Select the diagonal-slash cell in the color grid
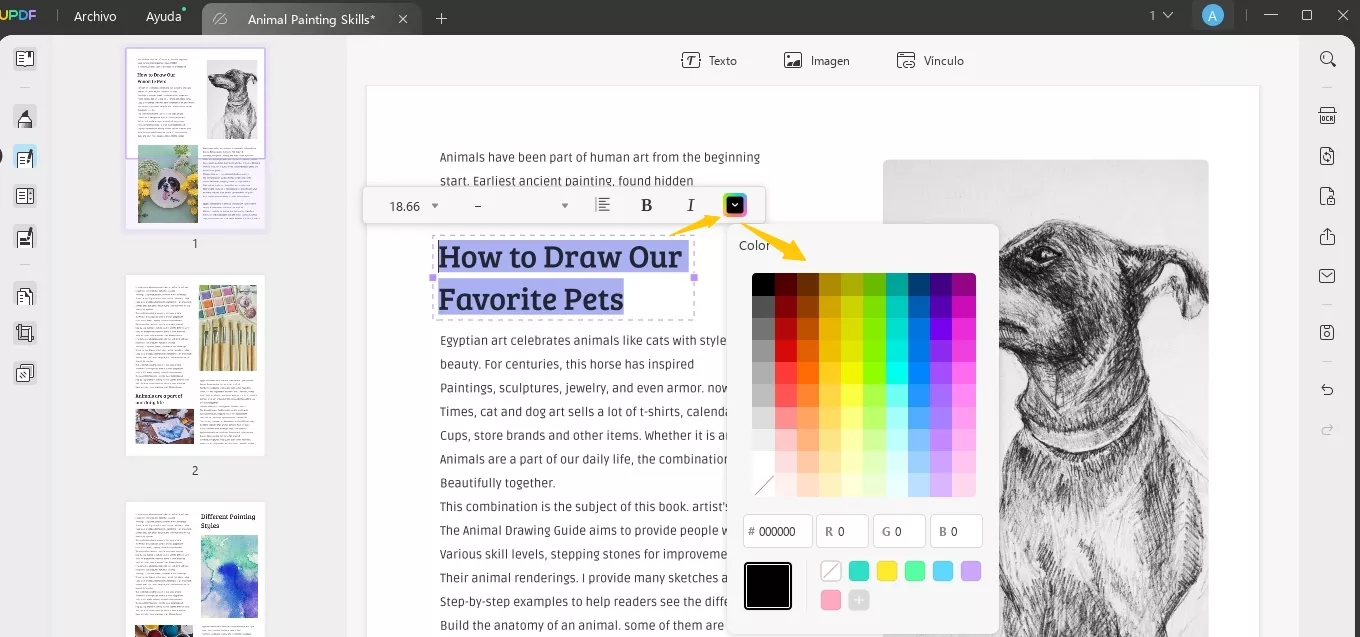This screenshot has height=637, width=1360. [763, 486]
